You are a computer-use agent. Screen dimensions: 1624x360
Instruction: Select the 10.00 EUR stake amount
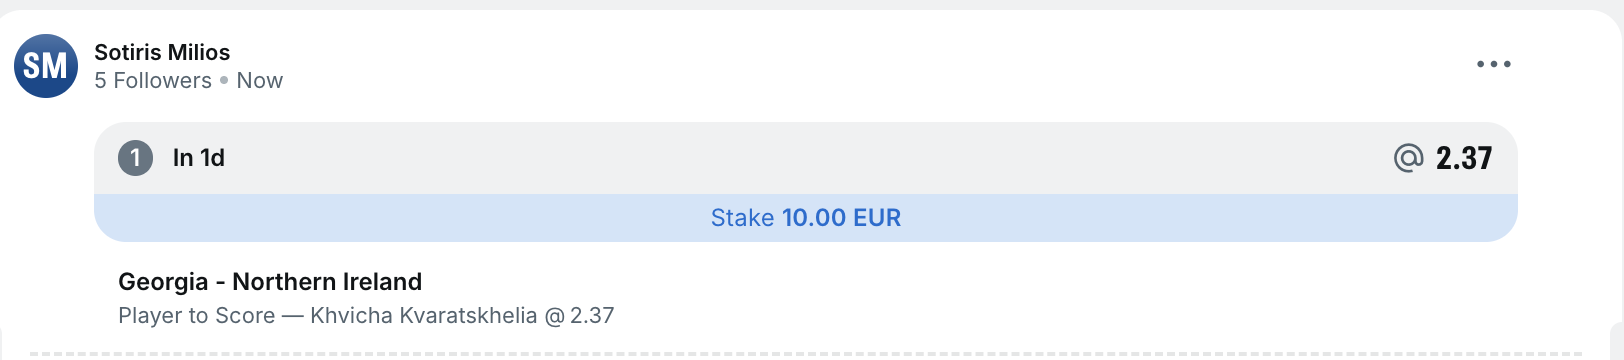[841, 218]
